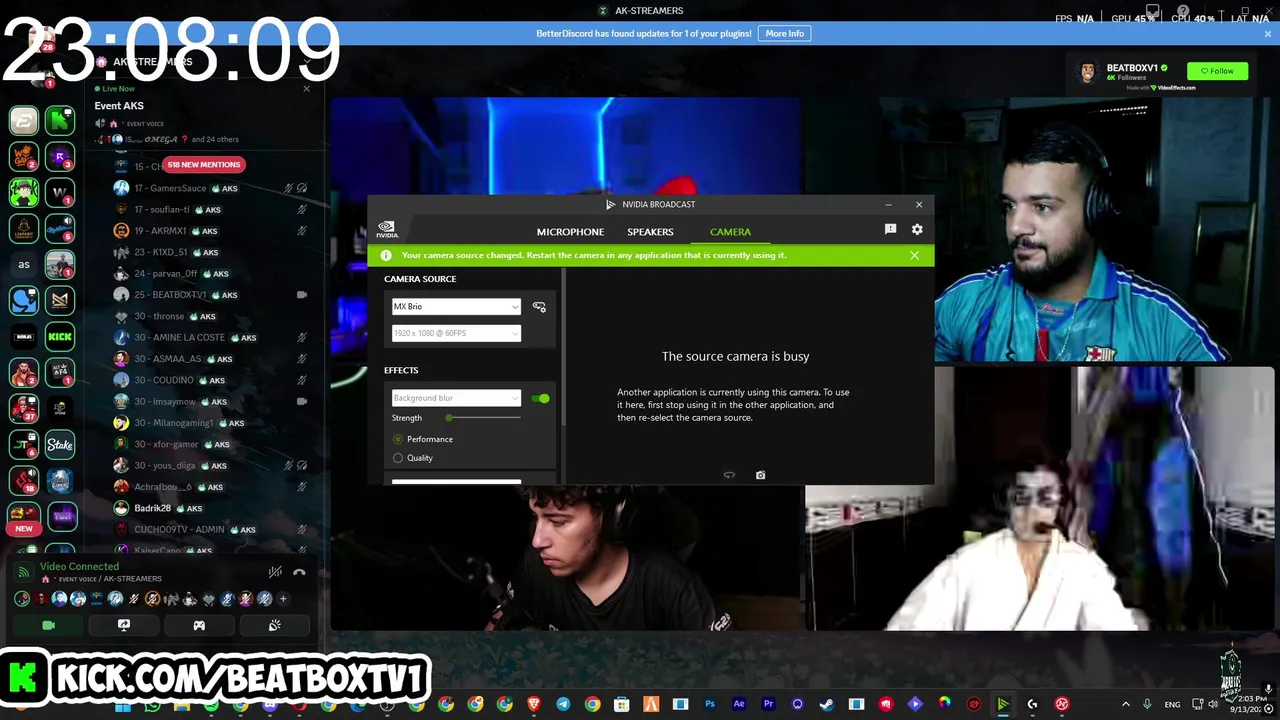
Task: Open Premiere Pro from the taskbar
Action: coord(768,704)
